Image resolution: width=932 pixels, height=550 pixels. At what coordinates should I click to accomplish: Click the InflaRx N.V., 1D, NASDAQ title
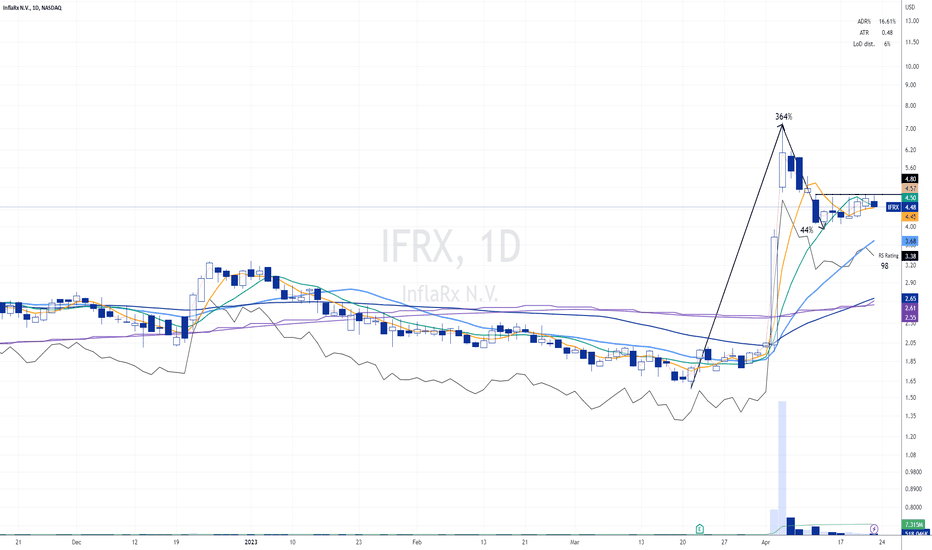32,8
